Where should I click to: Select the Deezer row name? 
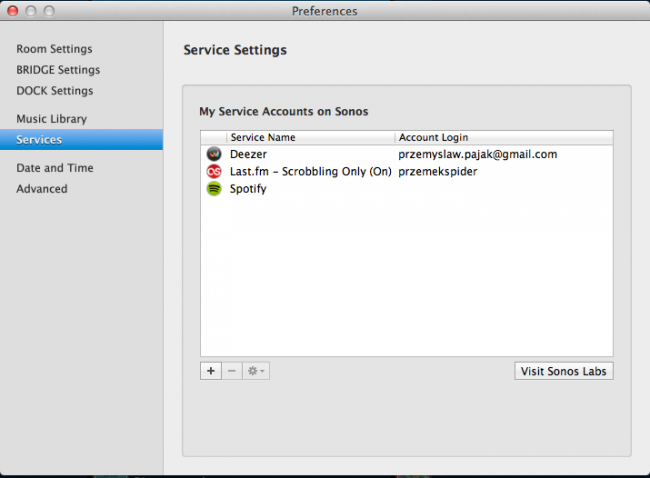click(248, 154)
